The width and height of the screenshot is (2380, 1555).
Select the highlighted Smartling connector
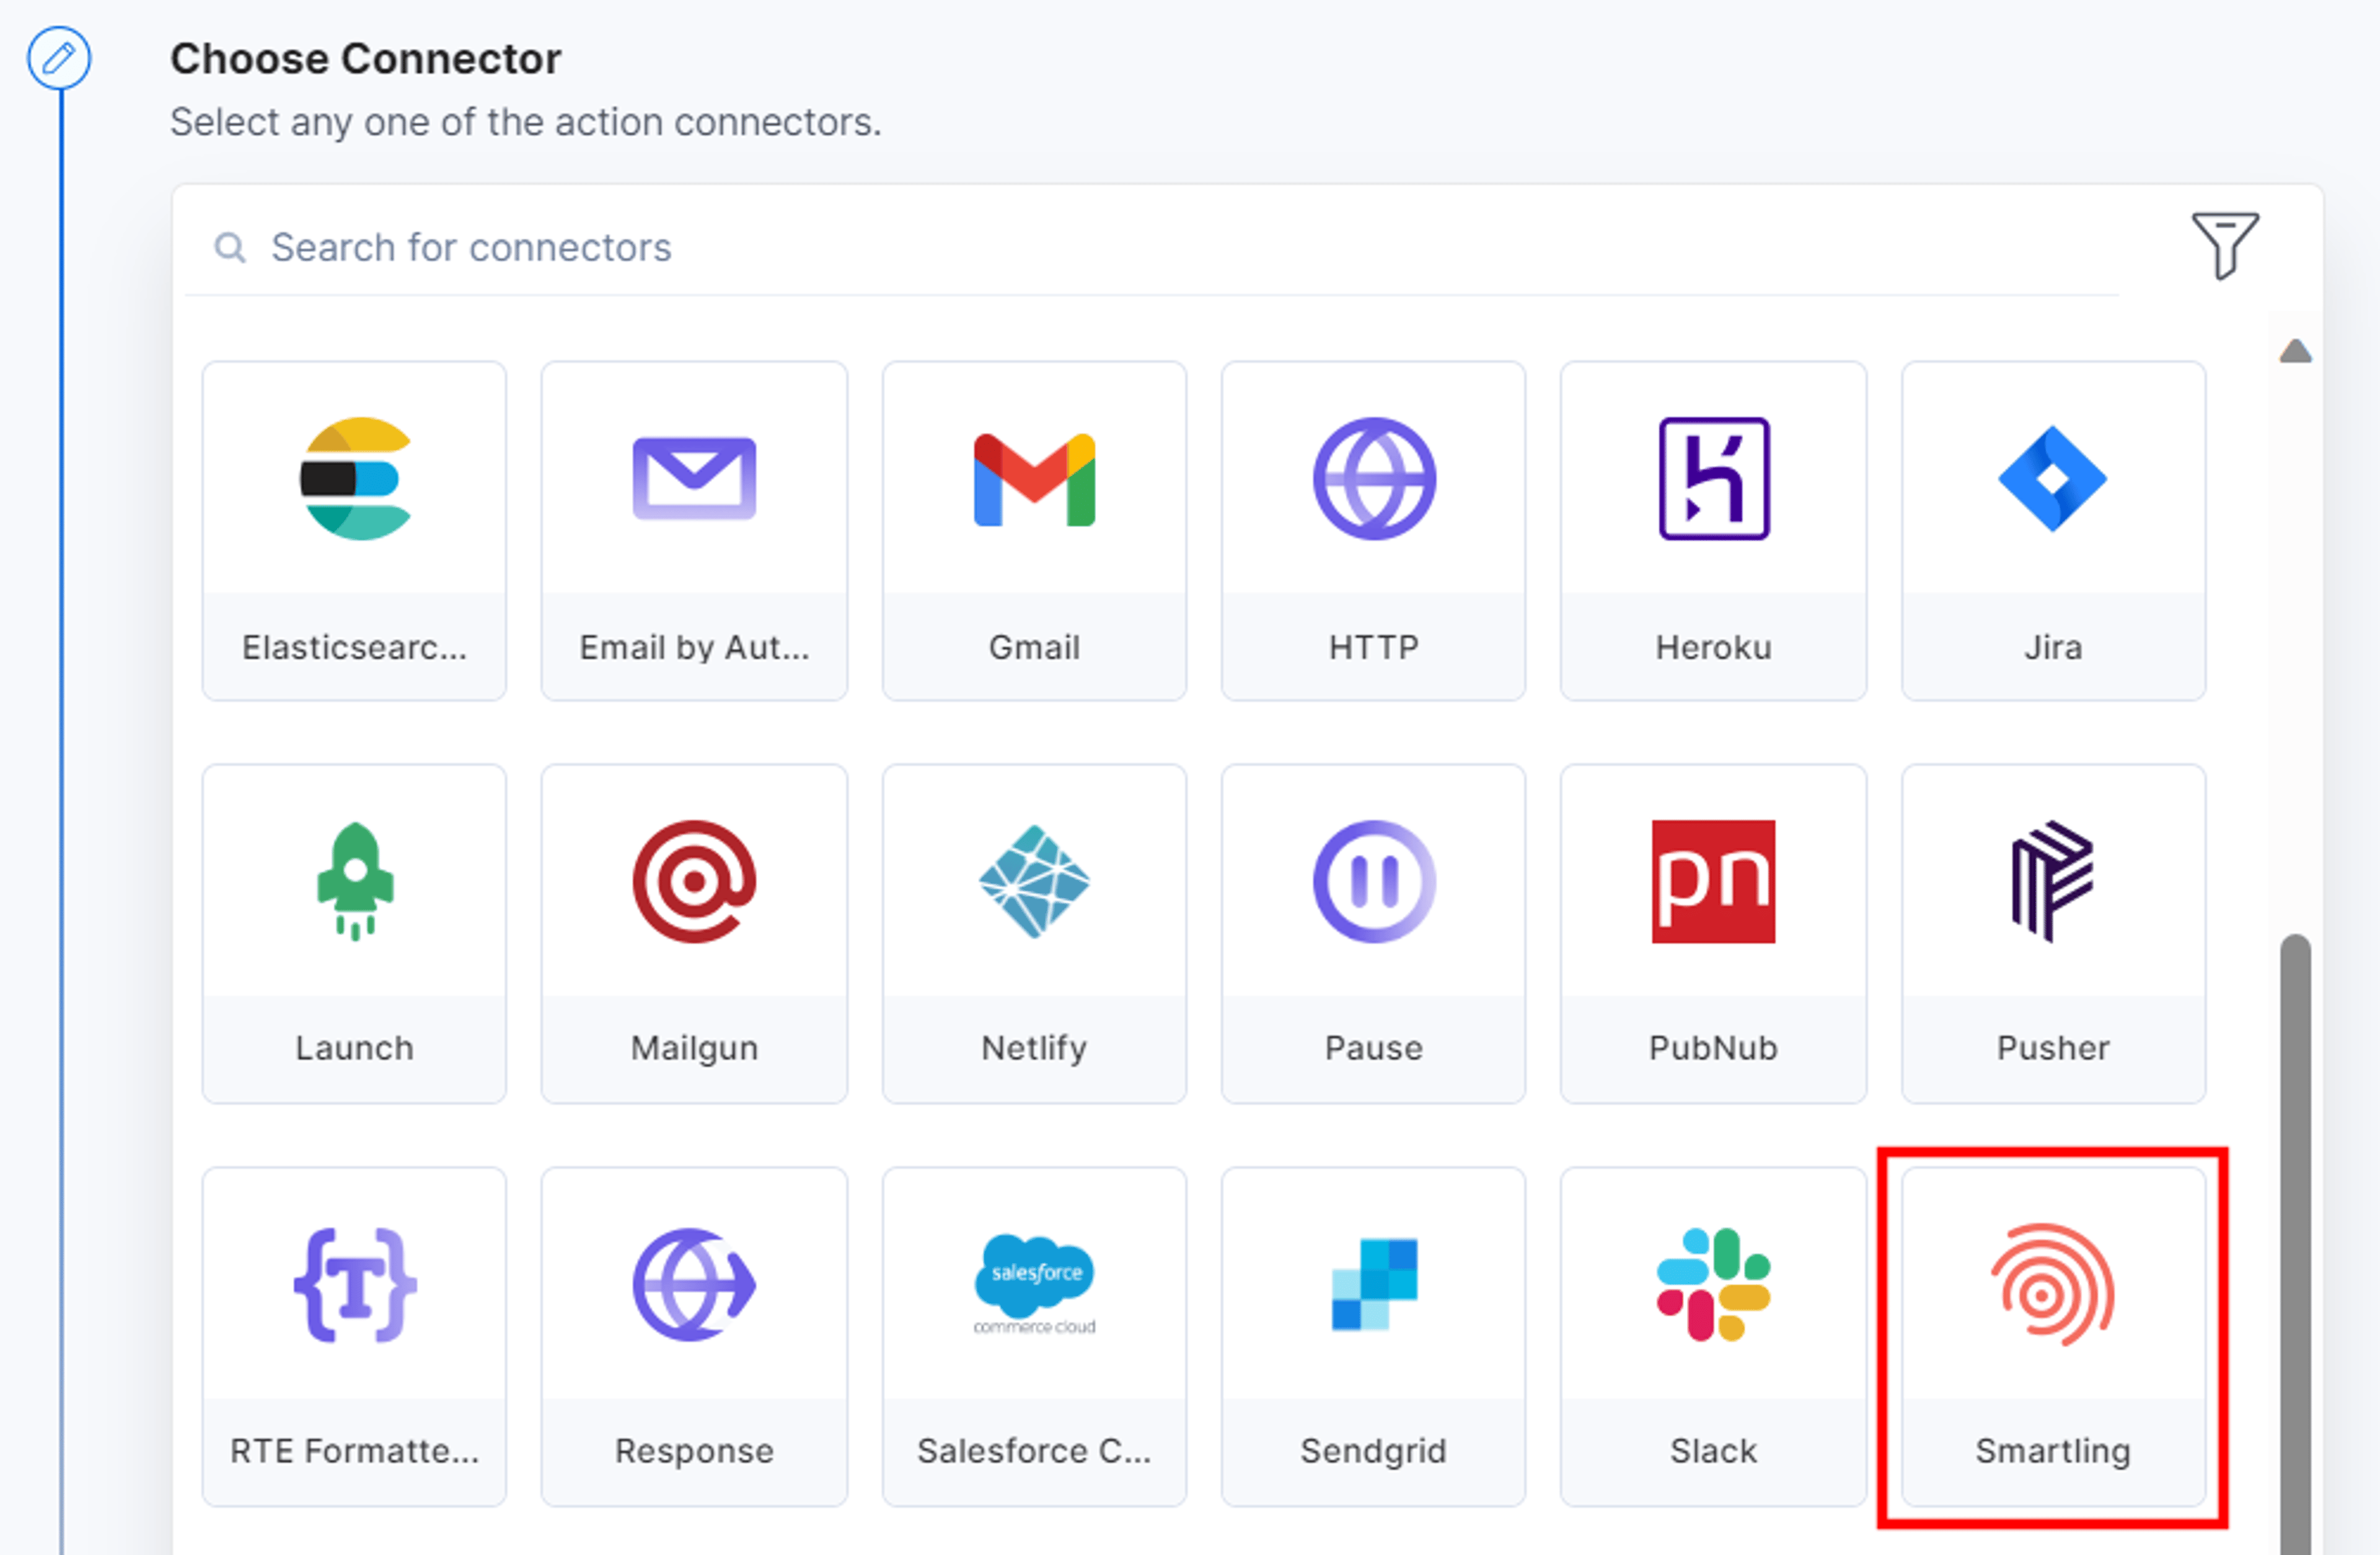click(2053, 1337)
